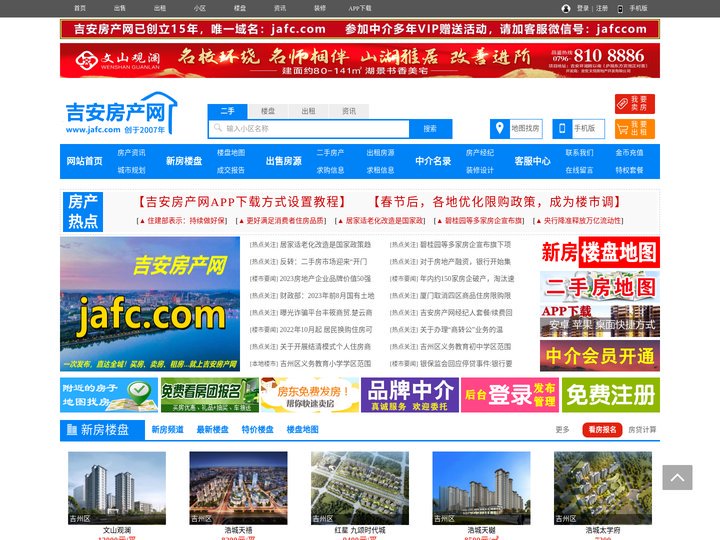Open the APP下载 banner on right
Viewport: 720px width, 540px height.
(x=600, y=321)
